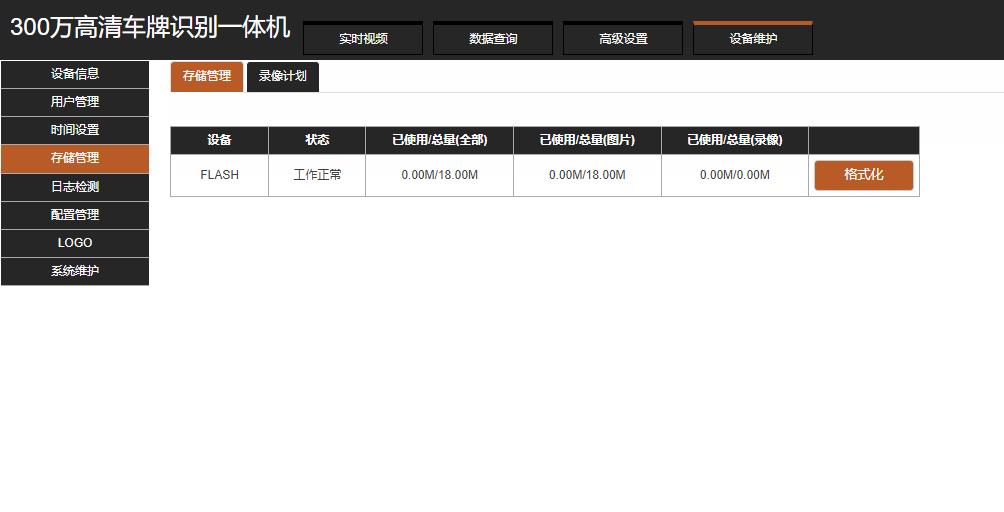Click the 状态 column header
Screen dimensions: 1004x512
pyautogui.click(x=317, y=140)
